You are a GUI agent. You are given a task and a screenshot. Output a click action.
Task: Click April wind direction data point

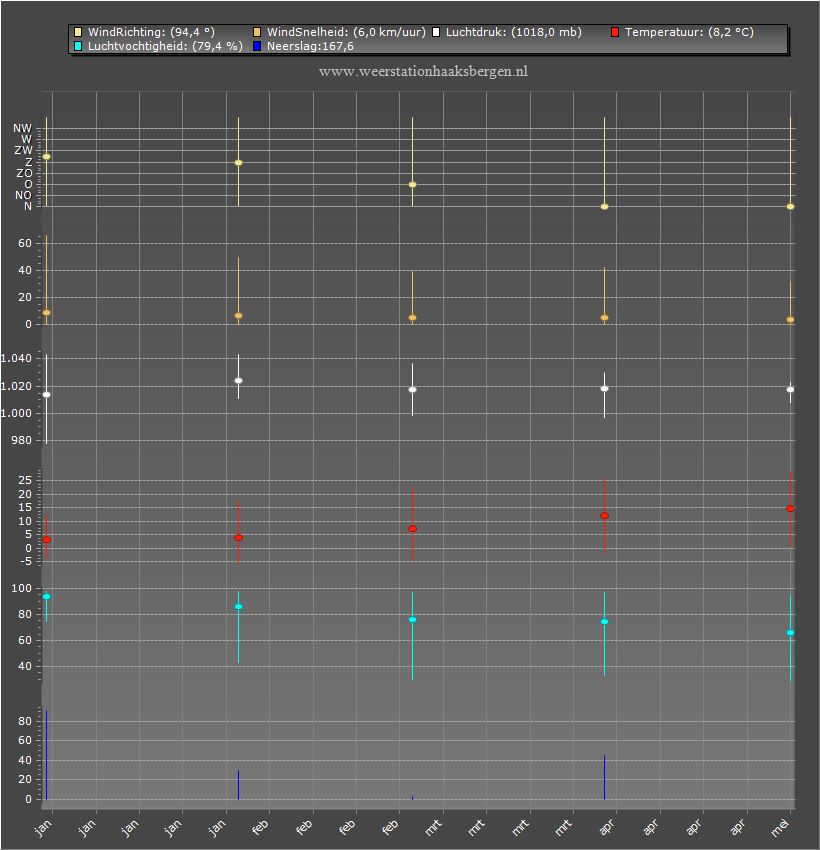tap(604, 207)
